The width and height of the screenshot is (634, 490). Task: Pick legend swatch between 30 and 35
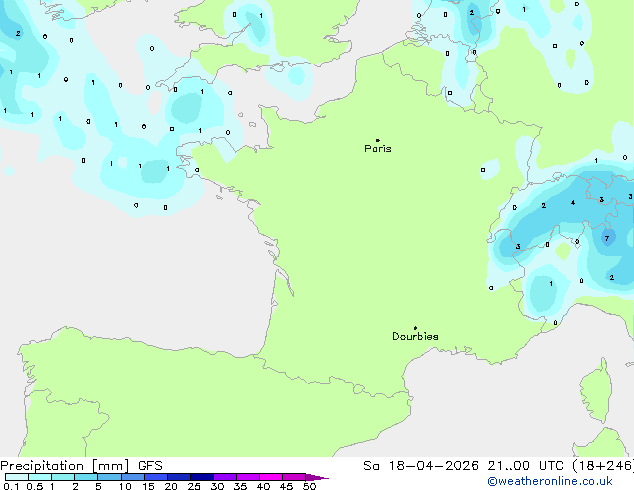pyautogui.click(x=225, y=477)
